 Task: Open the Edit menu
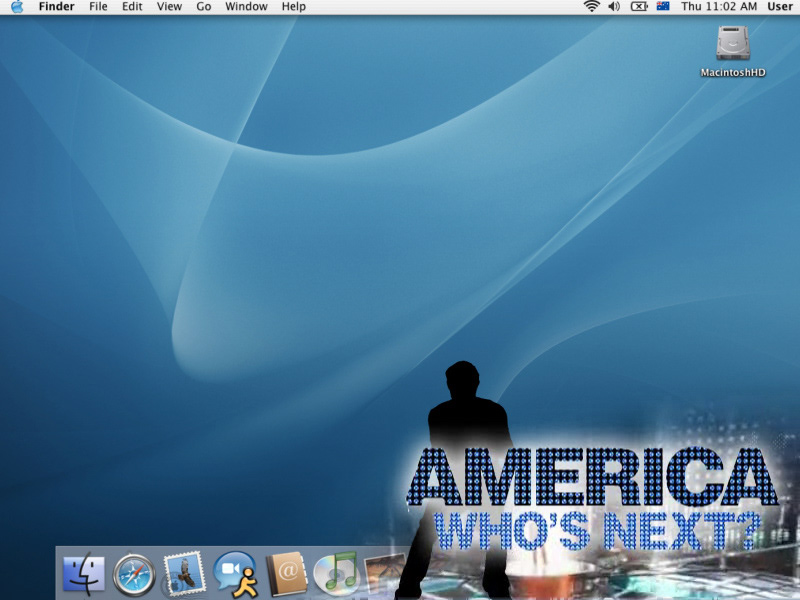point(132,7)
